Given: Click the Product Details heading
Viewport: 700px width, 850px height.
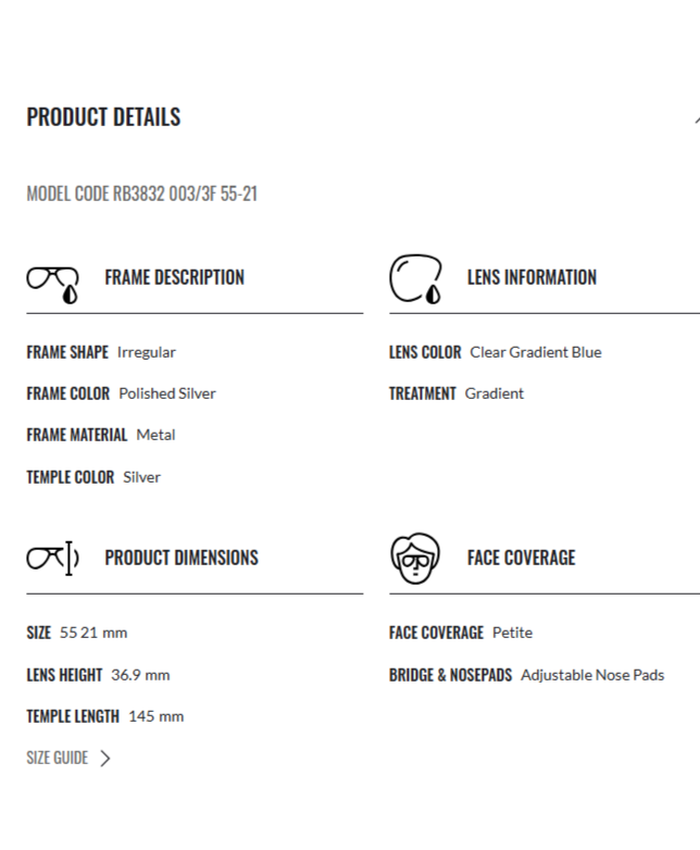Looking at the screenshot, I should pyautogui.click(x=103, y=117).
